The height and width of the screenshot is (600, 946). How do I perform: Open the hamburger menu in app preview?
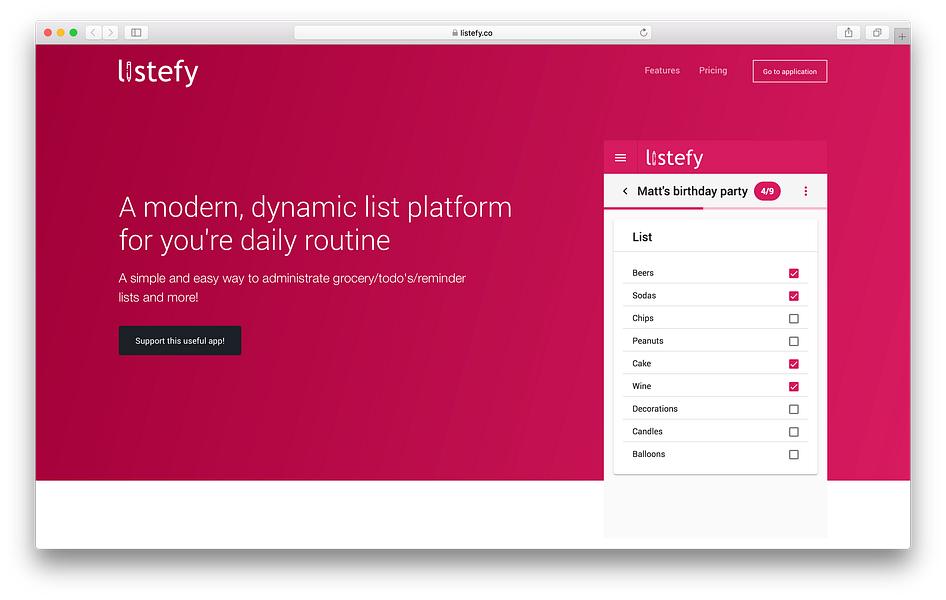[620, 158]
